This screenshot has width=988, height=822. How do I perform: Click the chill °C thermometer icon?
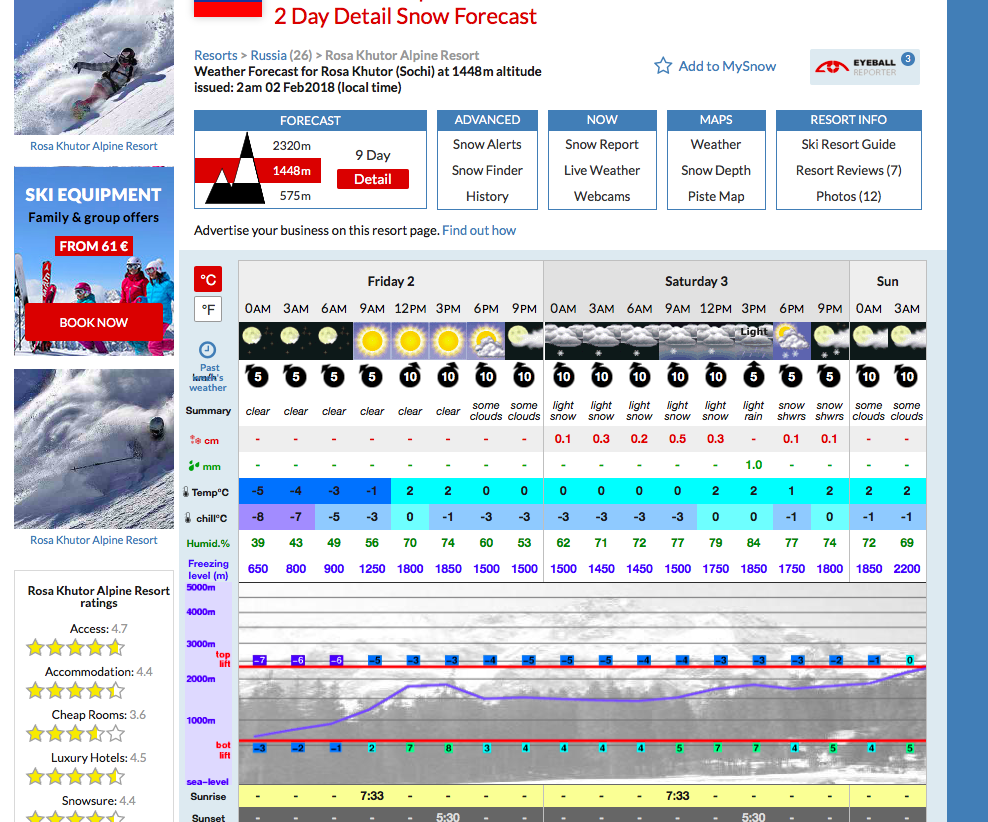pyautogui.click(x=188, y=518)
